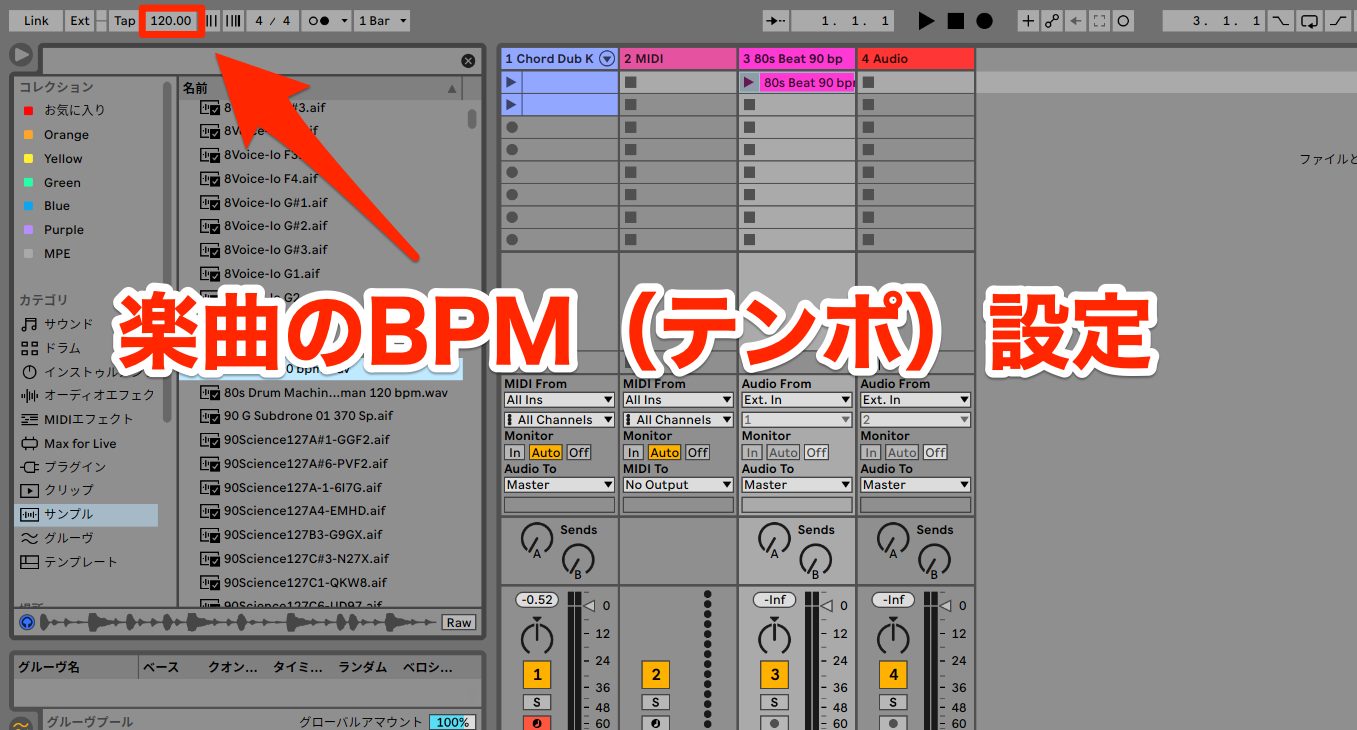The height and width of the screenshot is (730, 1357).
Task: Click the track 3 pan knob
Action: tap(774, 637)
